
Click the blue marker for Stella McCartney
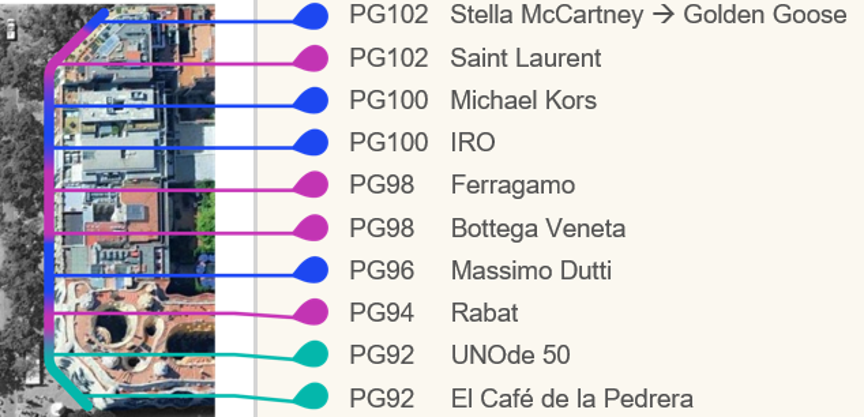tap(312, 16)
